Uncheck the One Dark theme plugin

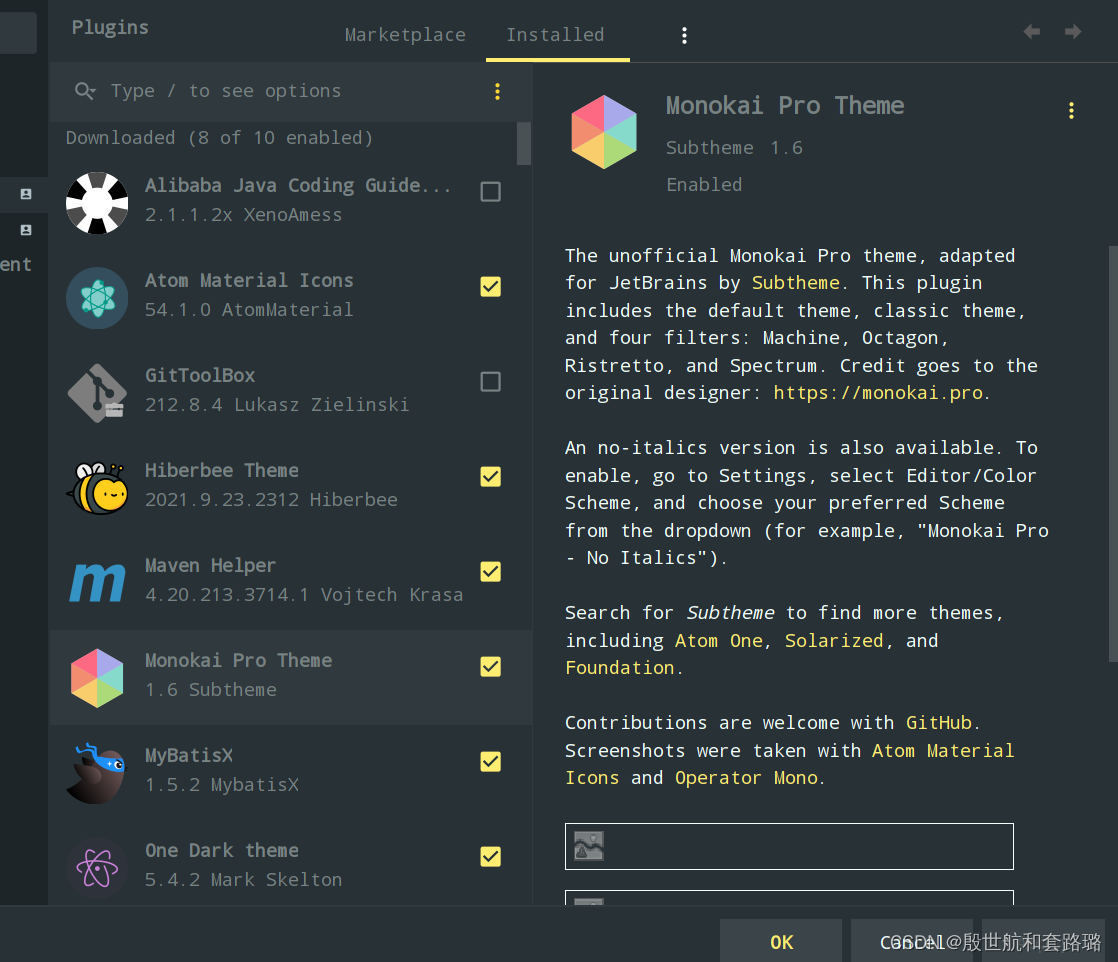pyautogui.click(x=491, y=856)
